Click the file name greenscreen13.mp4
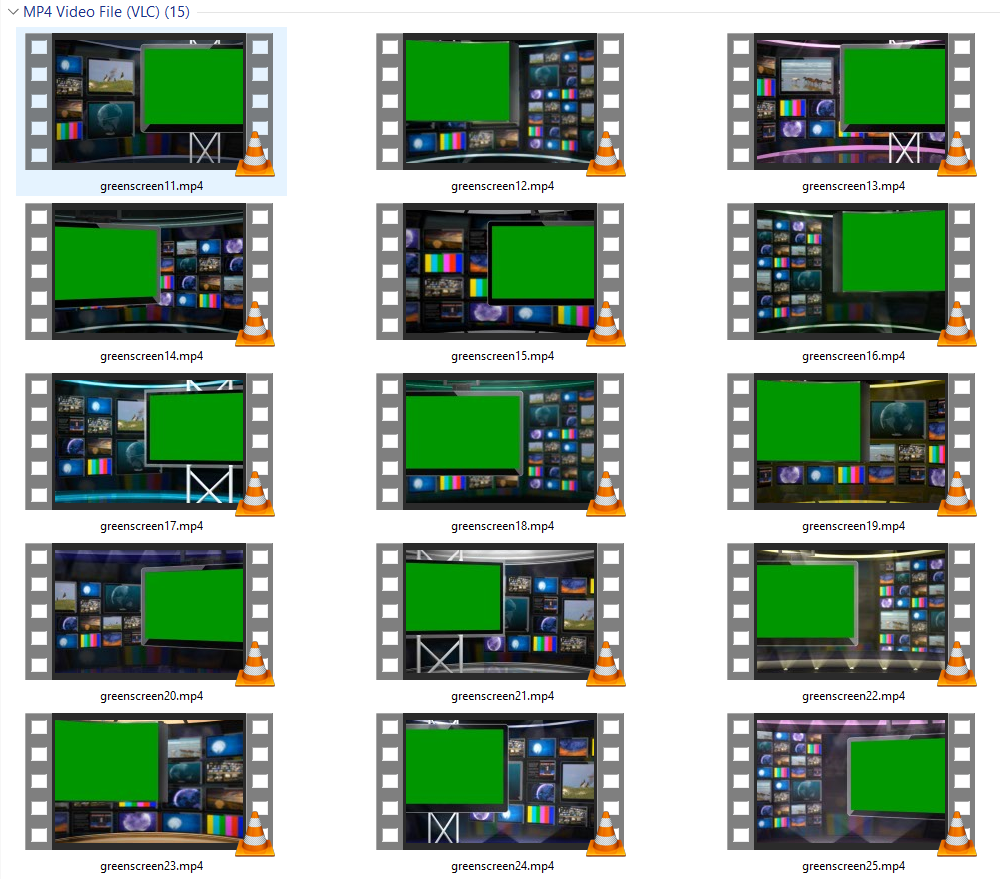This screenshot has width=1000, height=894. pyautogui.click(x=853, y=186)
